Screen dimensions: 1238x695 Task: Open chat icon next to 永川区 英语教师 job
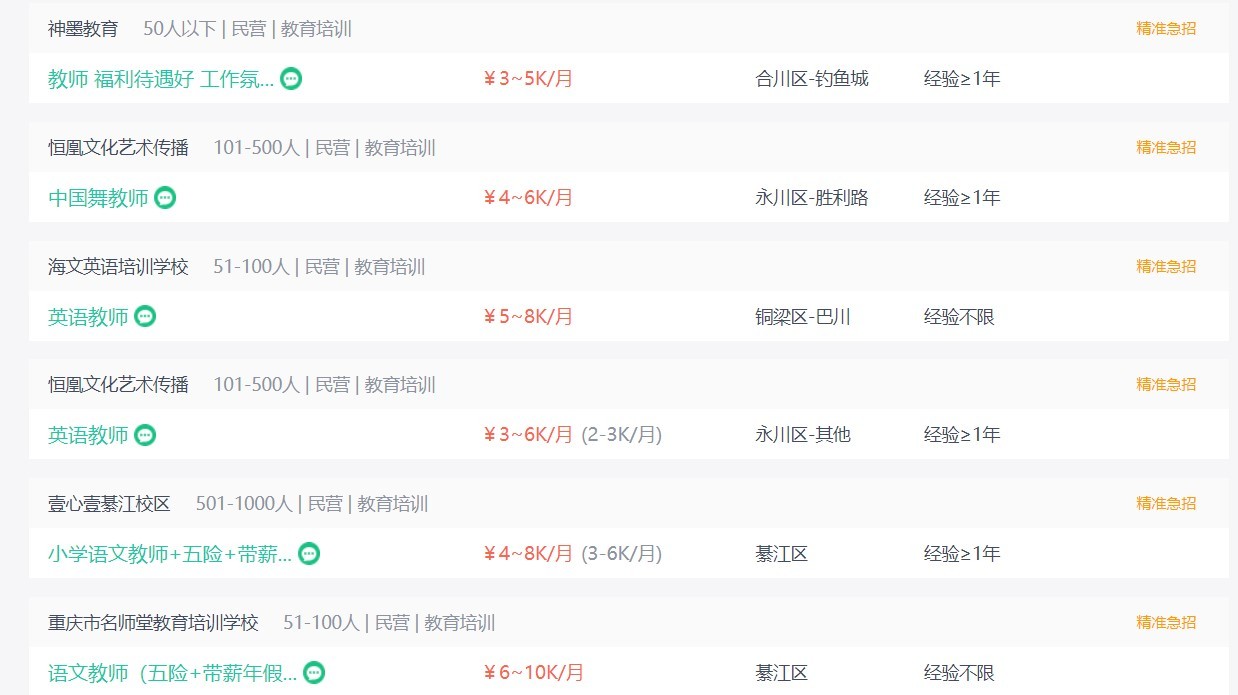[145, 435]
